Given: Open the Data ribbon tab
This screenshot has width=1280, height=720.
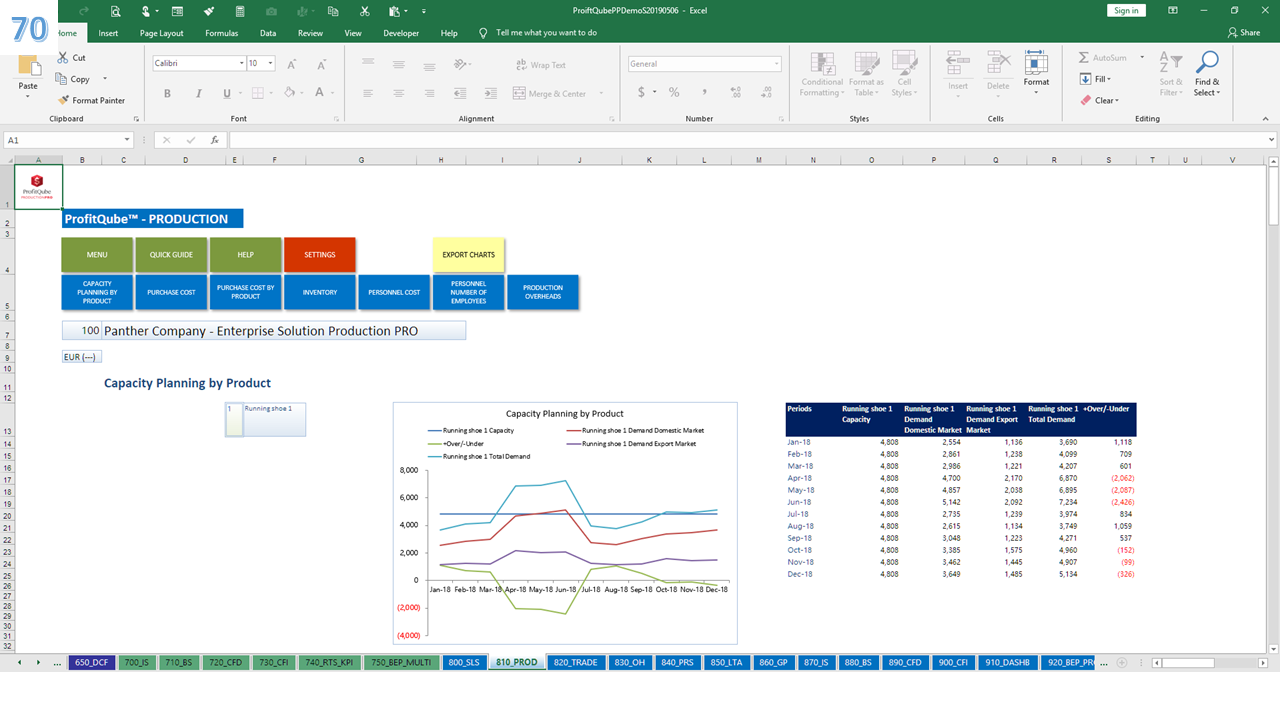Looking at the screenshot, I should (268, 33).
